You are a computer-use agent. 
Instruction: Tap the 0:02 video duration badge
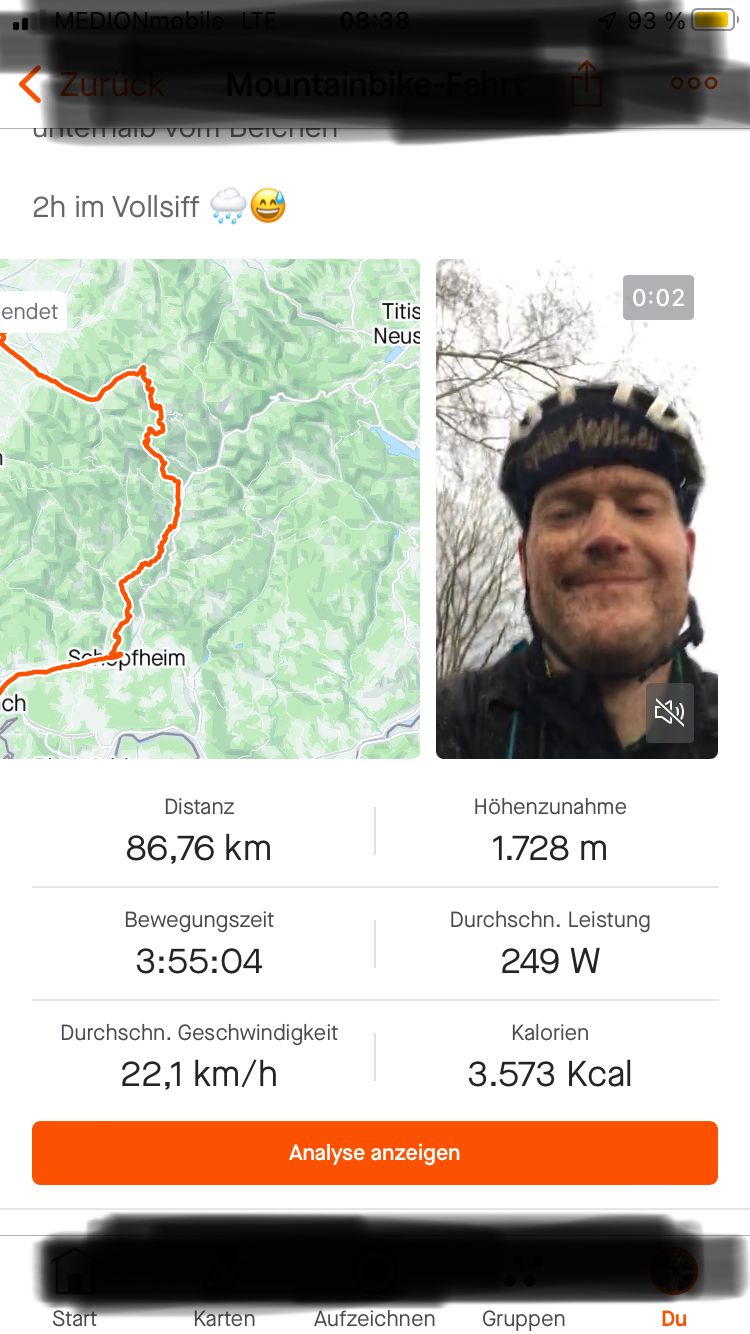(x=658, y=297)
